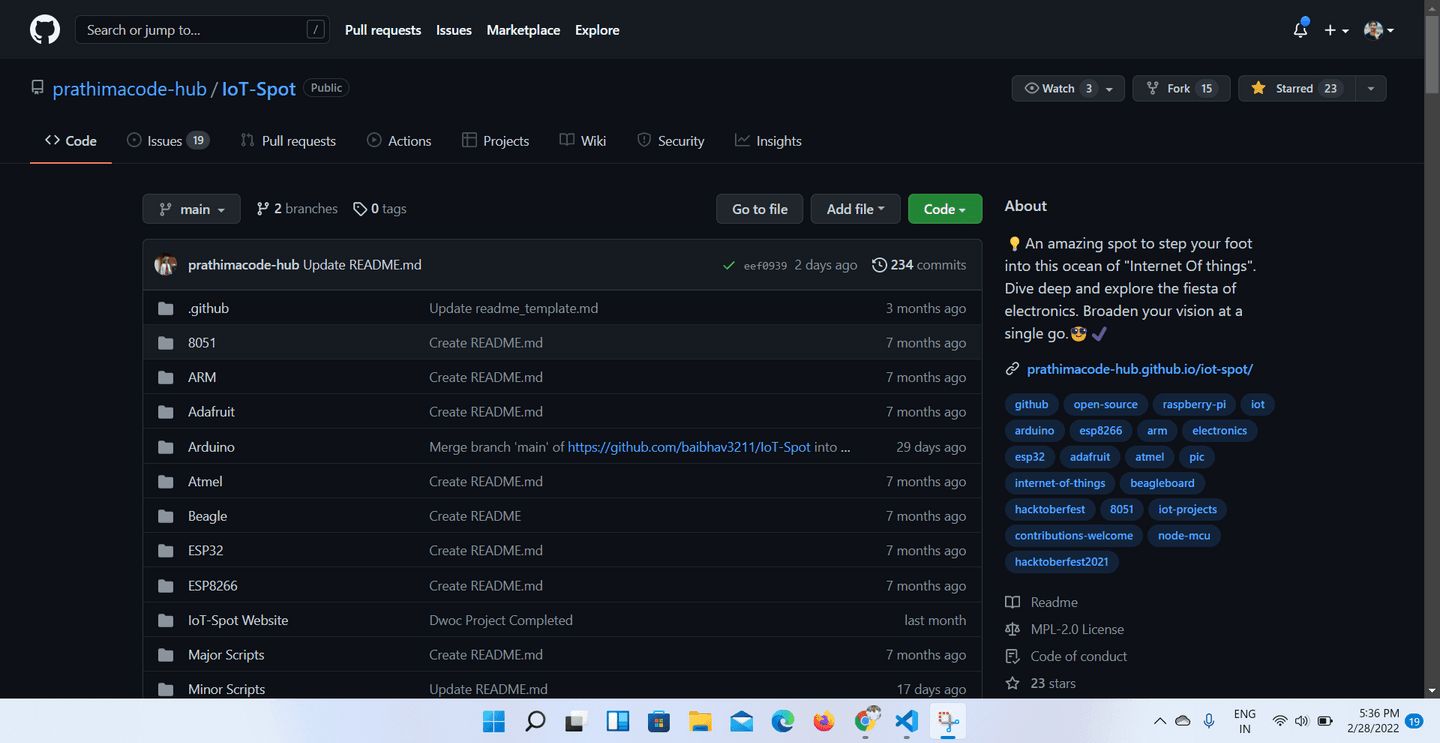View the 0 tags link
The width and height of the screenshot is (1440, 743).
[380, 209]
